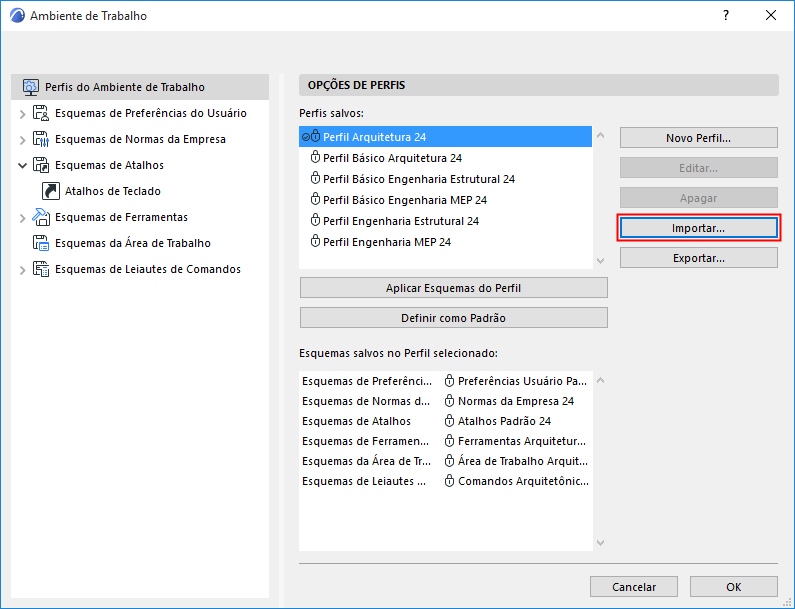Click the Esquemas de Normas da Empresa icon
The width and height of the screenshot is (795, 609).
point(41,139)
